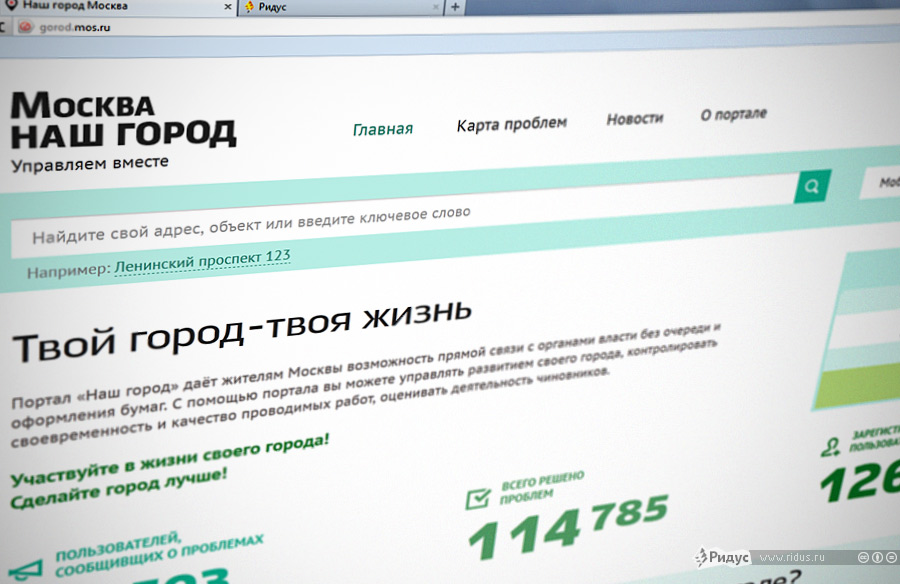Viewport: 900px width, 584px height.
Task: Open the Карта проблем menu item
Action: (511, 123)
